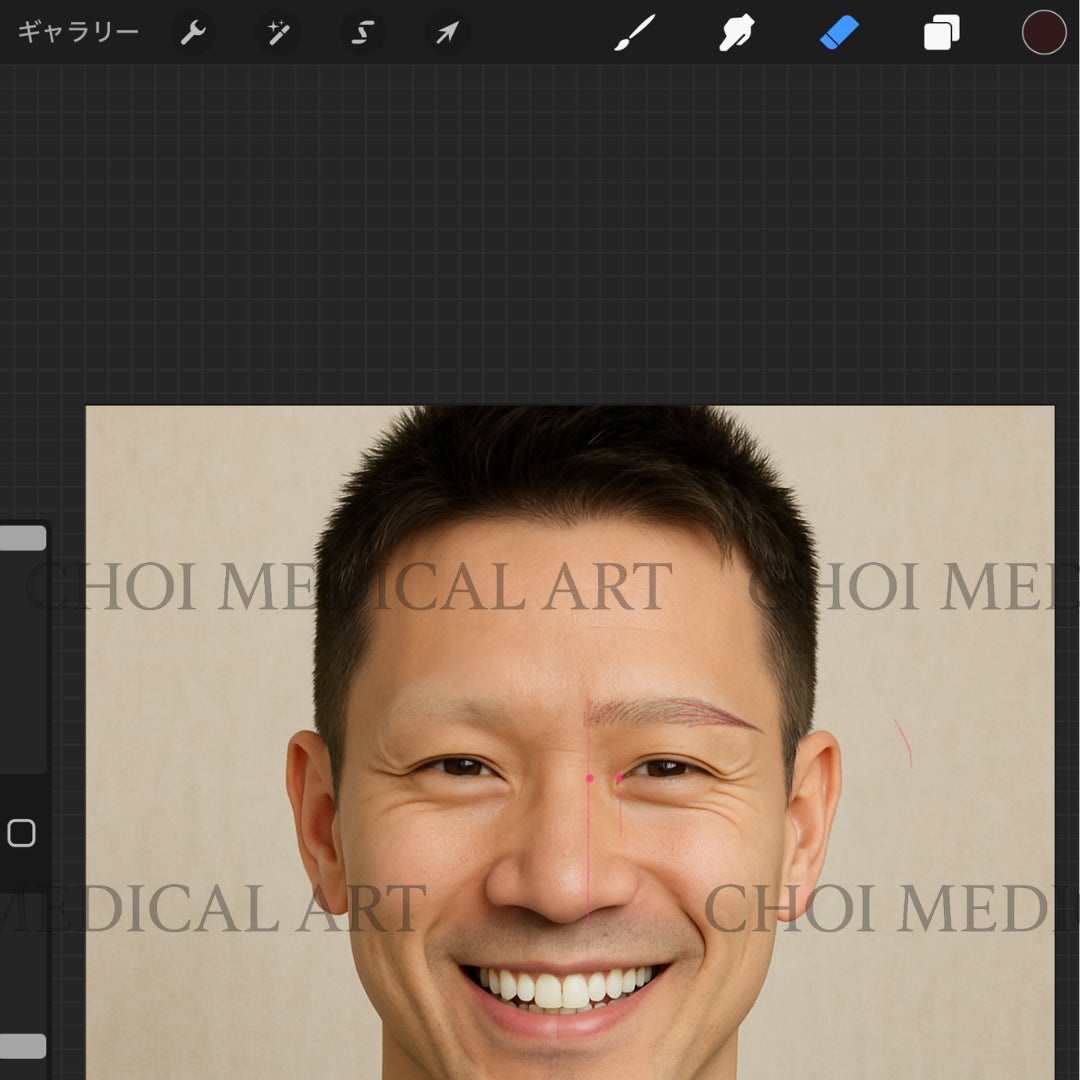
Task: Open the dark maroon color picker circle
Action: pos(1043,32)
